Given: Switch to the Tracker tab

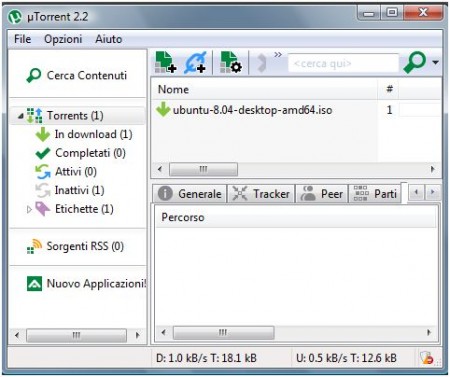Looking at the screenshot, I should coord(261,193).
